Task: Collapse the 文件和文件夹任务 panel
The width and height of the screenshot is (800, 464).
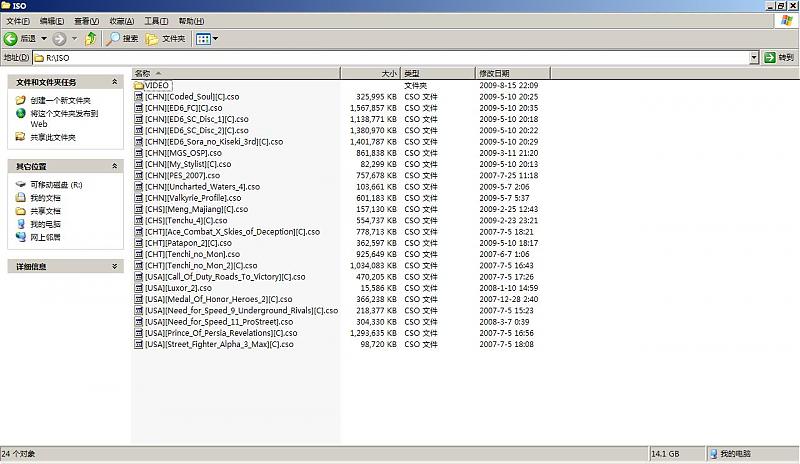Action: (x=114, y=82)
